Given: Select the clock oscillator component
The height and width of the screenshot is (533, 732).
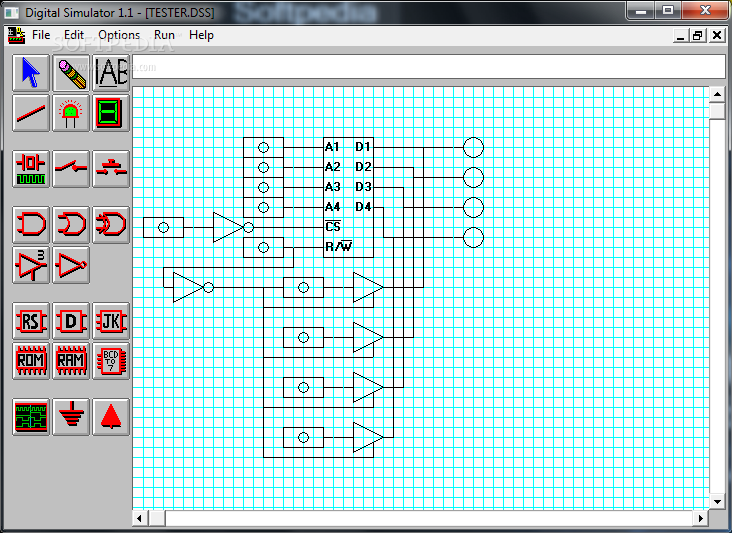Looking at the screenshot, I should coord(31,169).
